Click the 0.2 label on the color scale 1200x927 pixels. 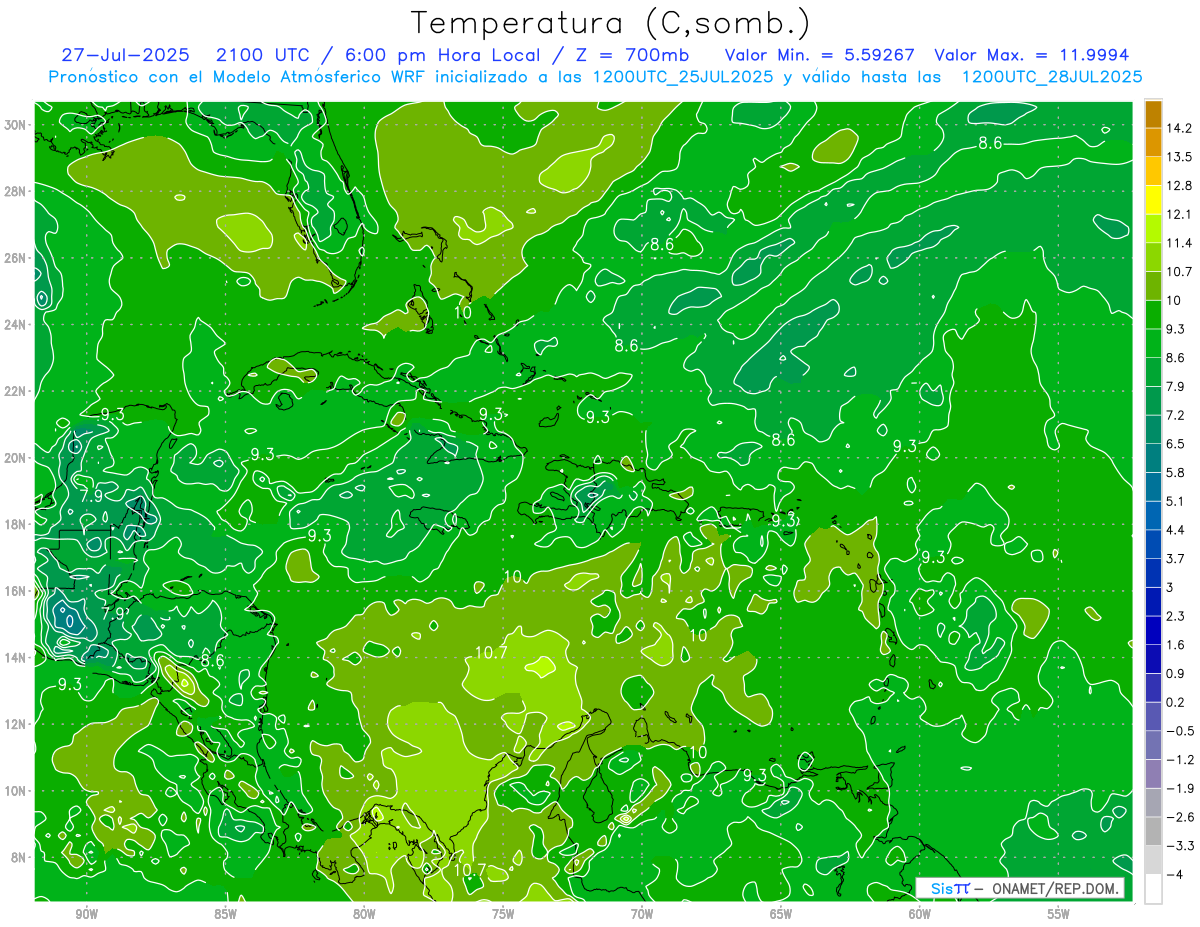tap(1176, 702)
